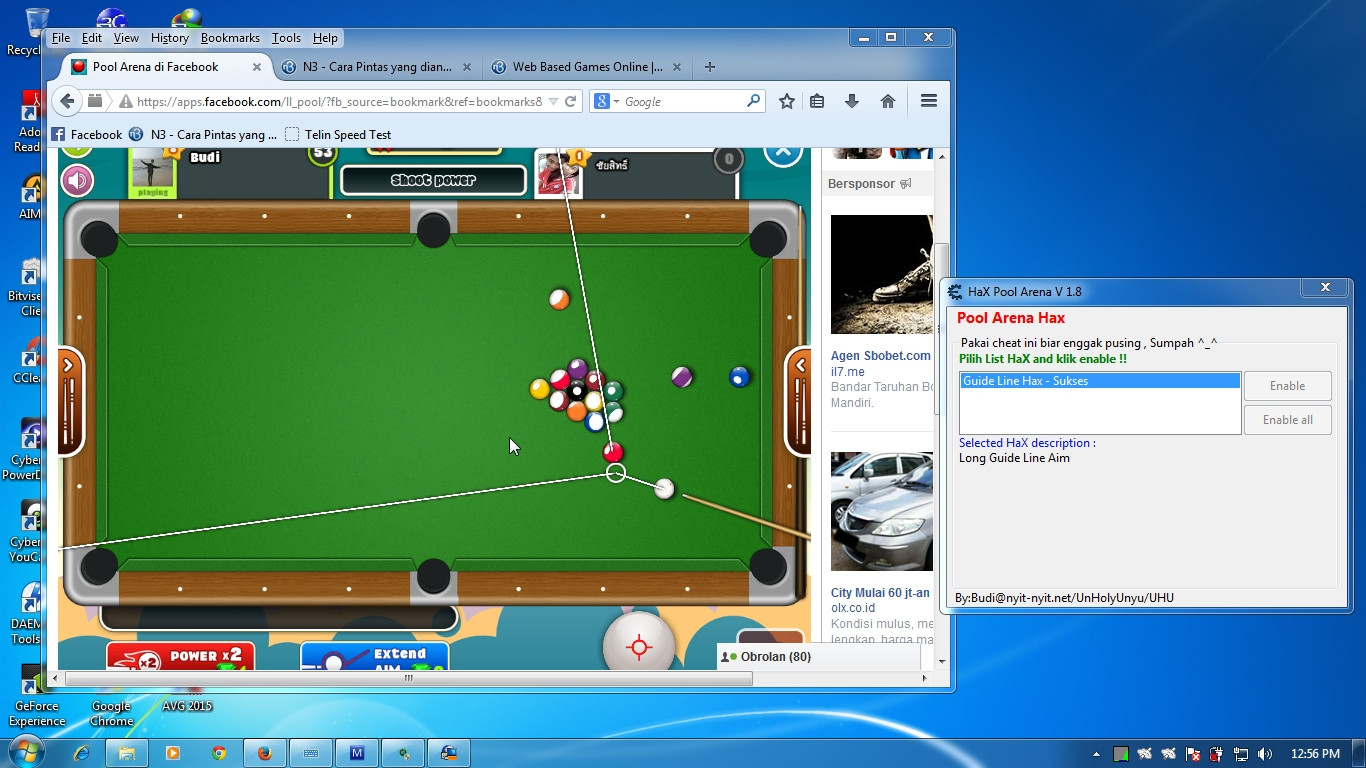Open Windows Explorer taskbar icon
The width and height of the screenshot is (1366, 768).
tap(127, 753)
